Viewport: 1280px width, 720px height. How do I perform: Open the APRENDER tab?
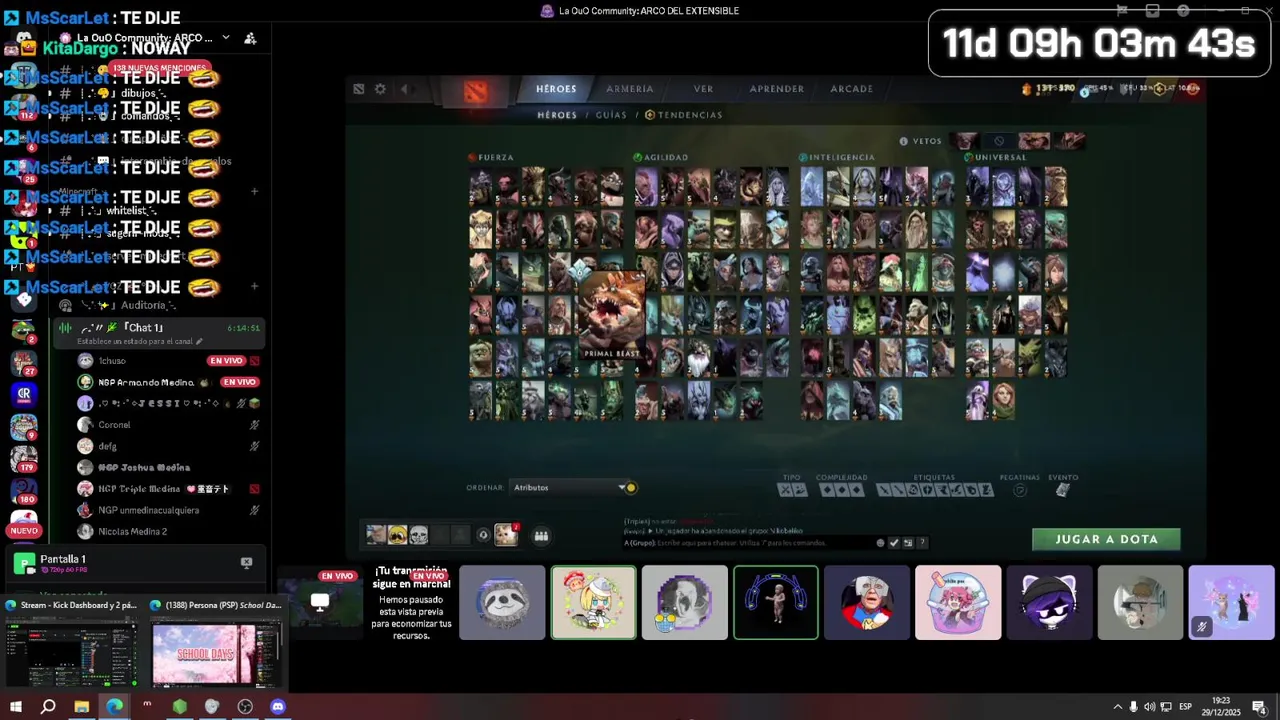tap(777, 89)
